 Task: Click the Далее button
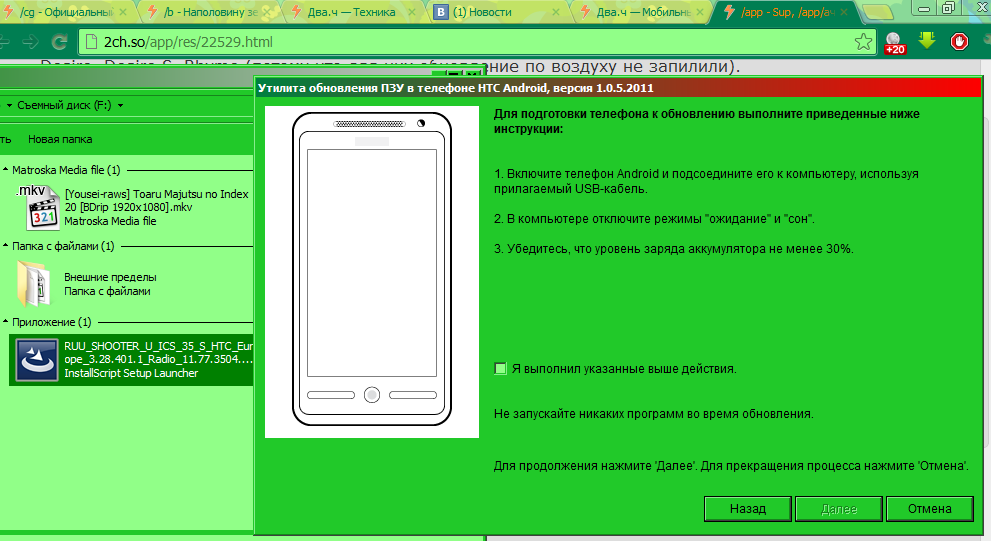point(839,509)
